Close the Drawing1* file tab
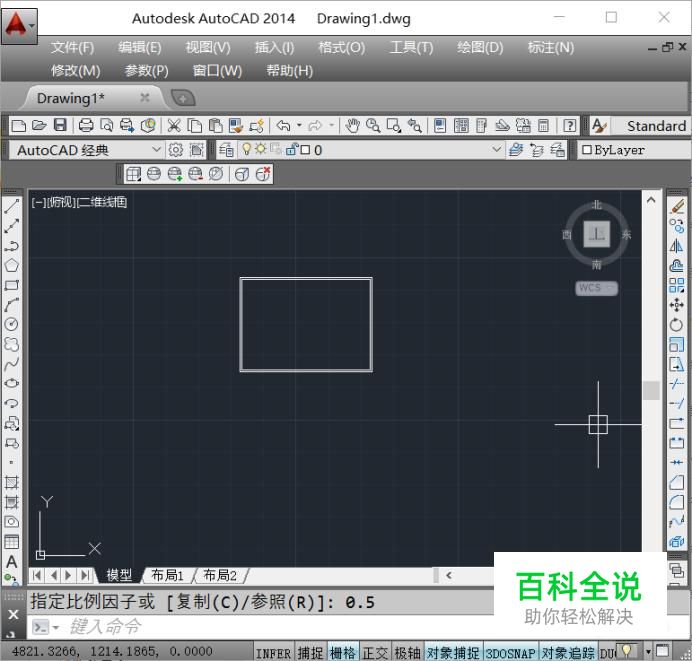 pyautogui.click(x=144, y=97)
